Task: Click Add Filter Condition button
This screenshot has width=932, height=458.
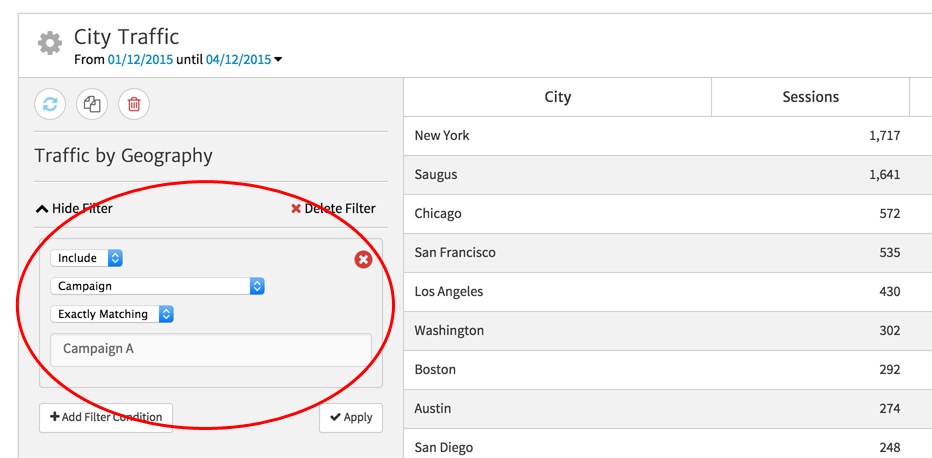Action: (x=106, y=417)
